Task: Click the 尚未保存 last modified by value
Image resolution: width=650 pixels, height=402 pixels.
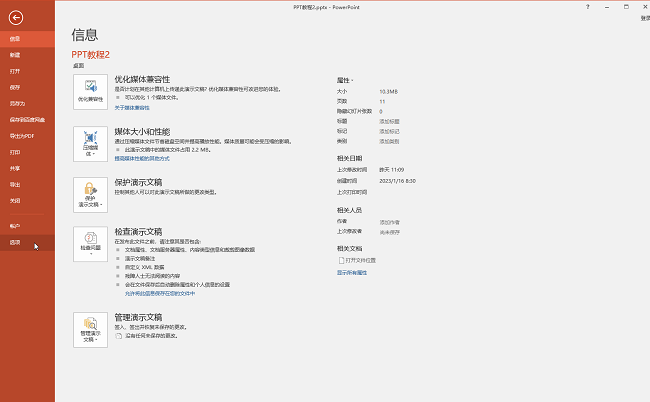Action: [390, 232]
